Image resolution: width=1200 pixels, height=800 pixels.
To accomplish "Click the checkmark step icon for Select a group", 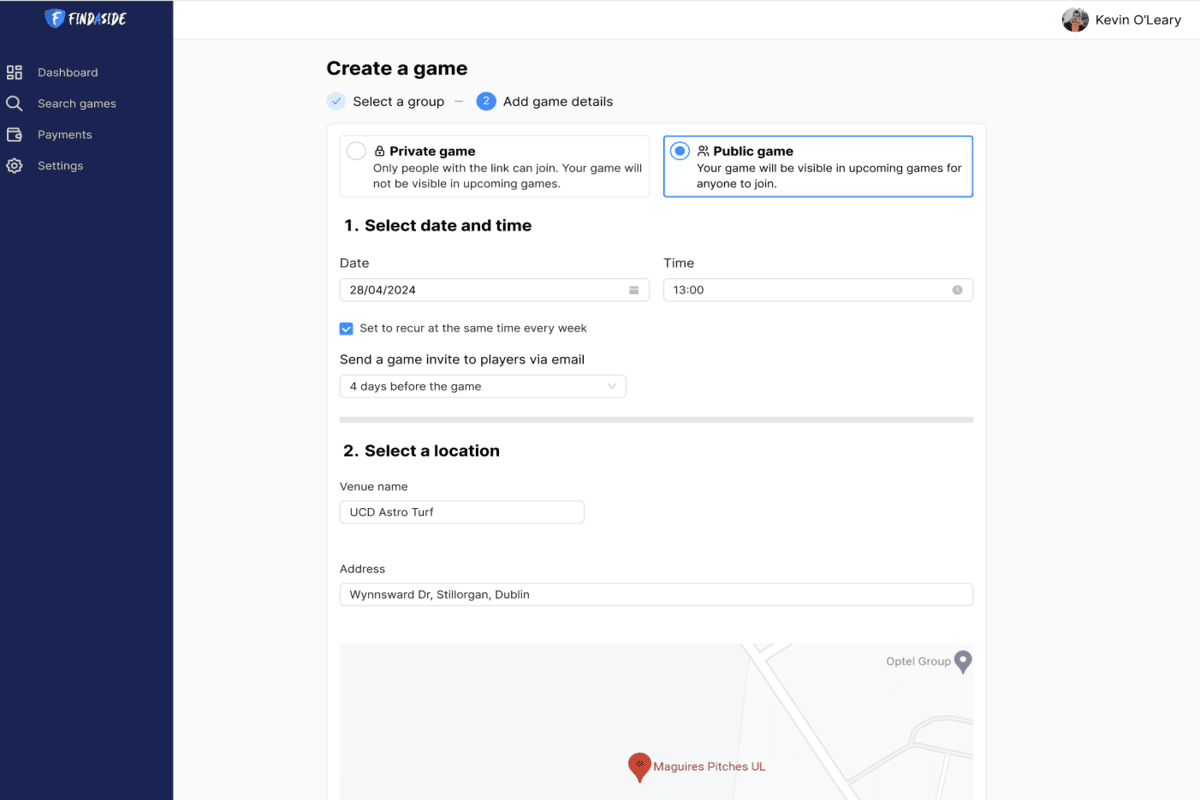I will pos(336,101).
